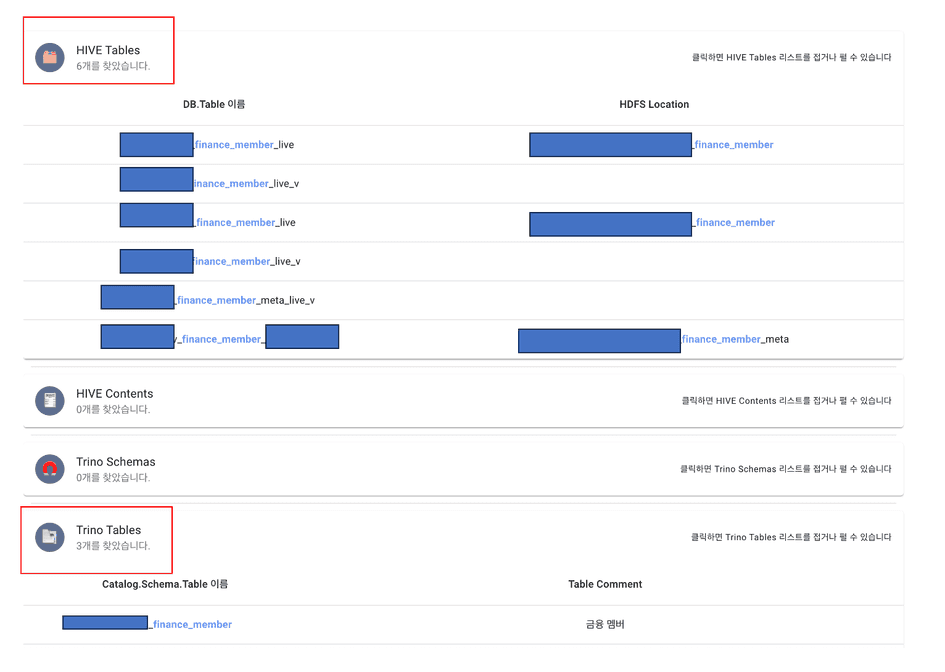Click the HIVE Tables section title

click(108, 50)
